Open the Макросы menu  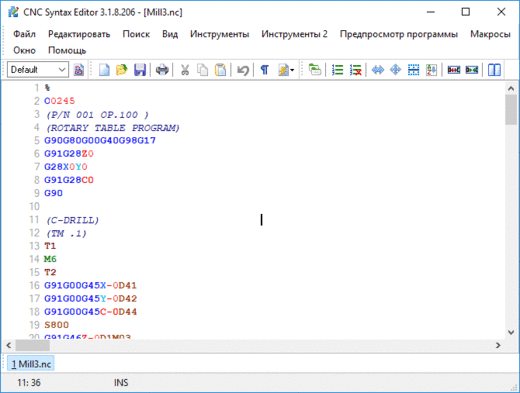[x=490, y=34]
